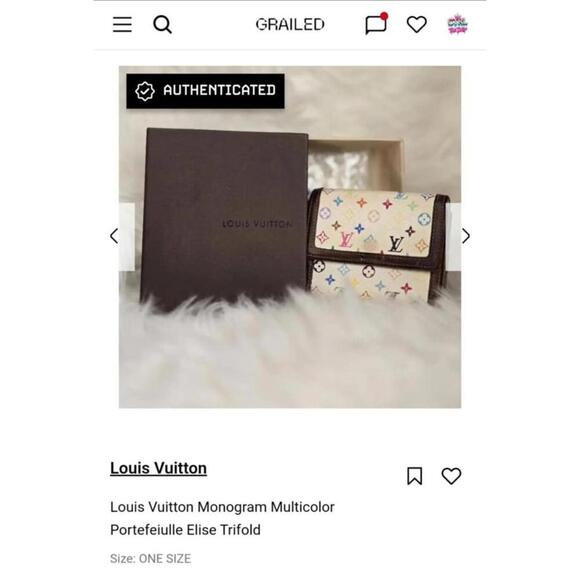580x580 pixels.
Task: Click the authenticated checkmark seal icon
Action: (144, 91)
